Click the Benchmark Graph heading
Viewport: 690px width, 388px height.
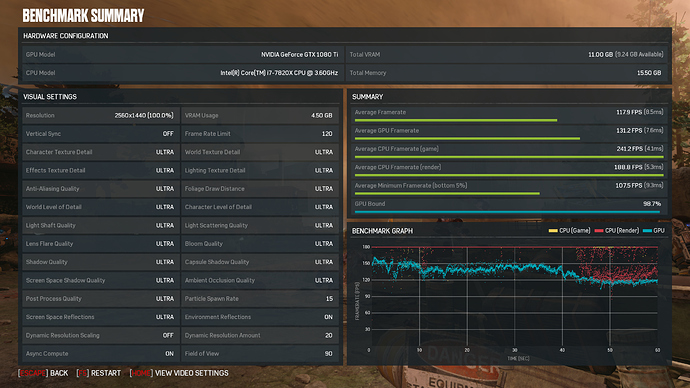382,231
